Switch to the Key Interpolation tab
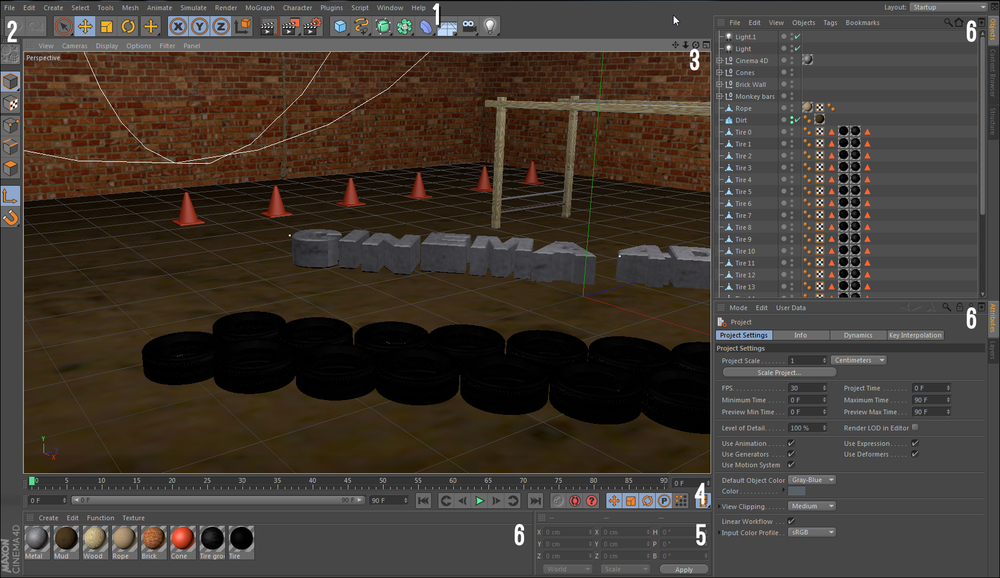Viewport: 1000px width, 578px height. click(915, 335)
